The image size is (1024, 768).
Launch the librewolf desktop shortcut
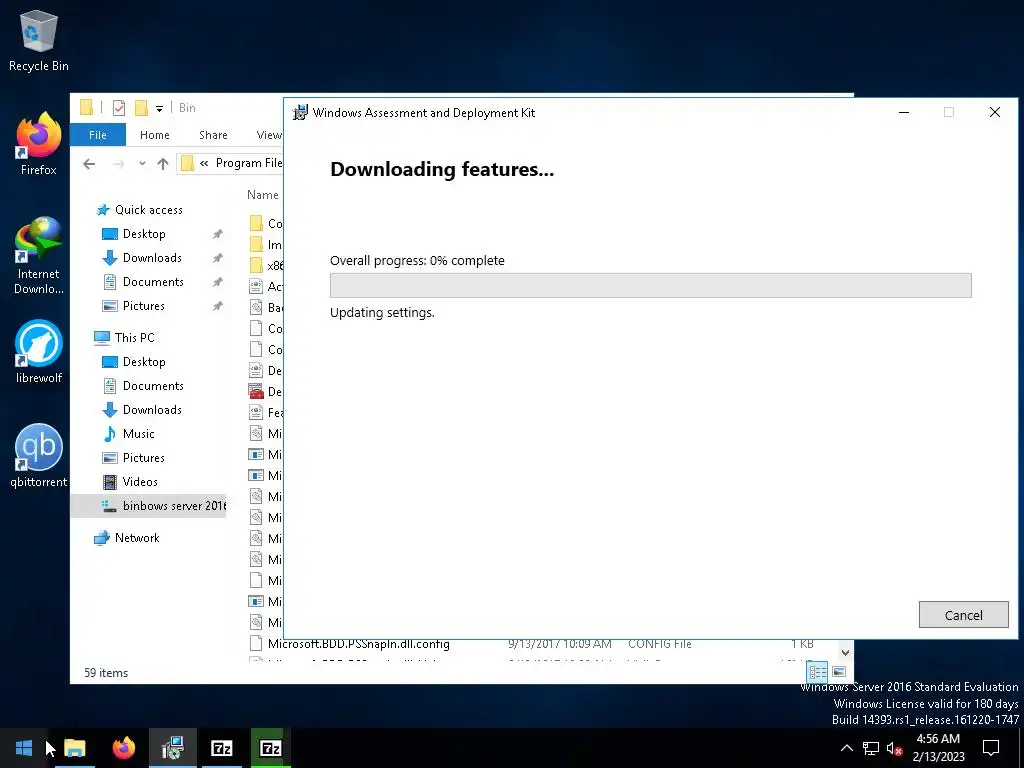(39, 351)
